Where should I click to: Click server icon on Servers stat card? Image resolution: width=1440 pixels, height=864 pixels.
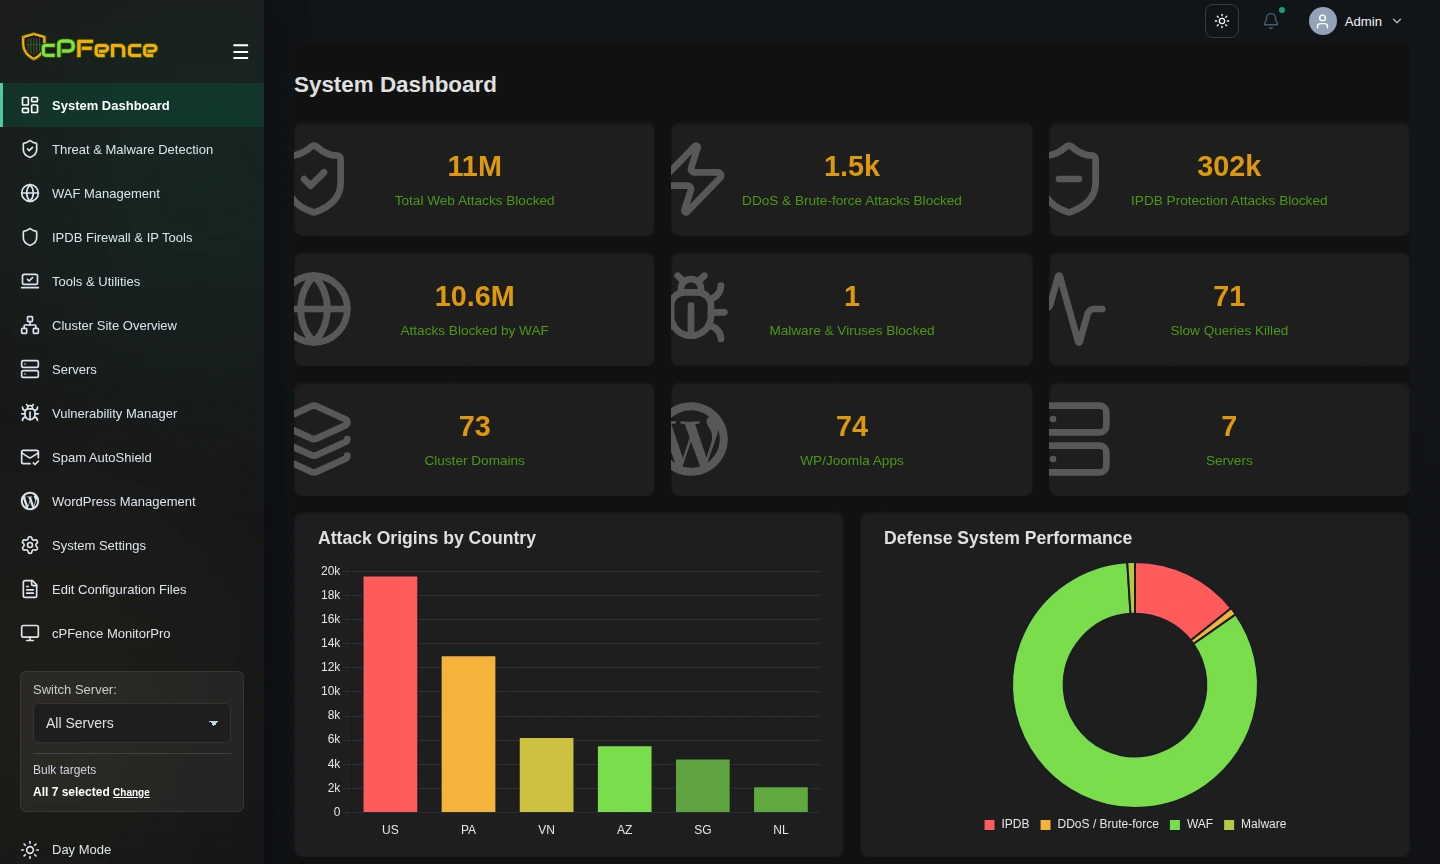coord(1080,439)
